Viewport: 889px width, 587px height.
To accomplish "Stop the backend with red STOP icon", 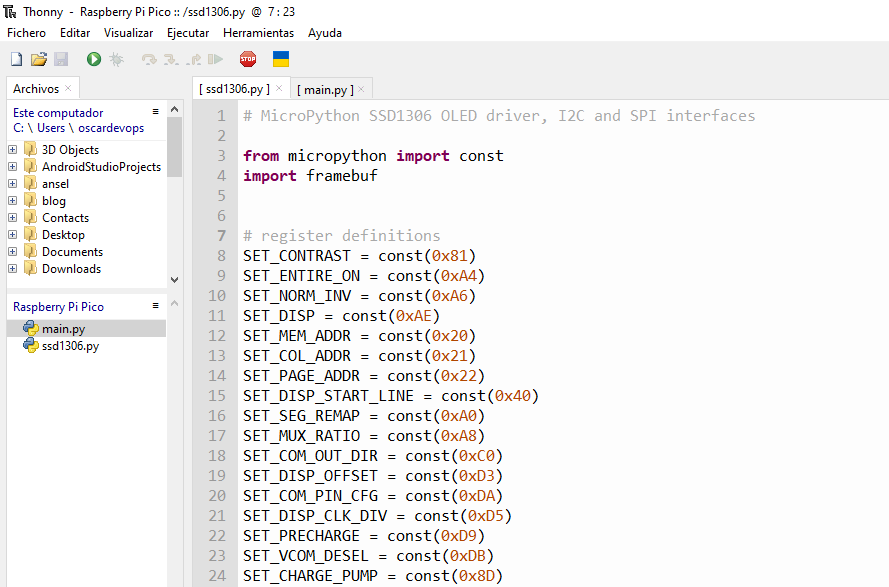I will pyautogui.click(x=248, y=59).
